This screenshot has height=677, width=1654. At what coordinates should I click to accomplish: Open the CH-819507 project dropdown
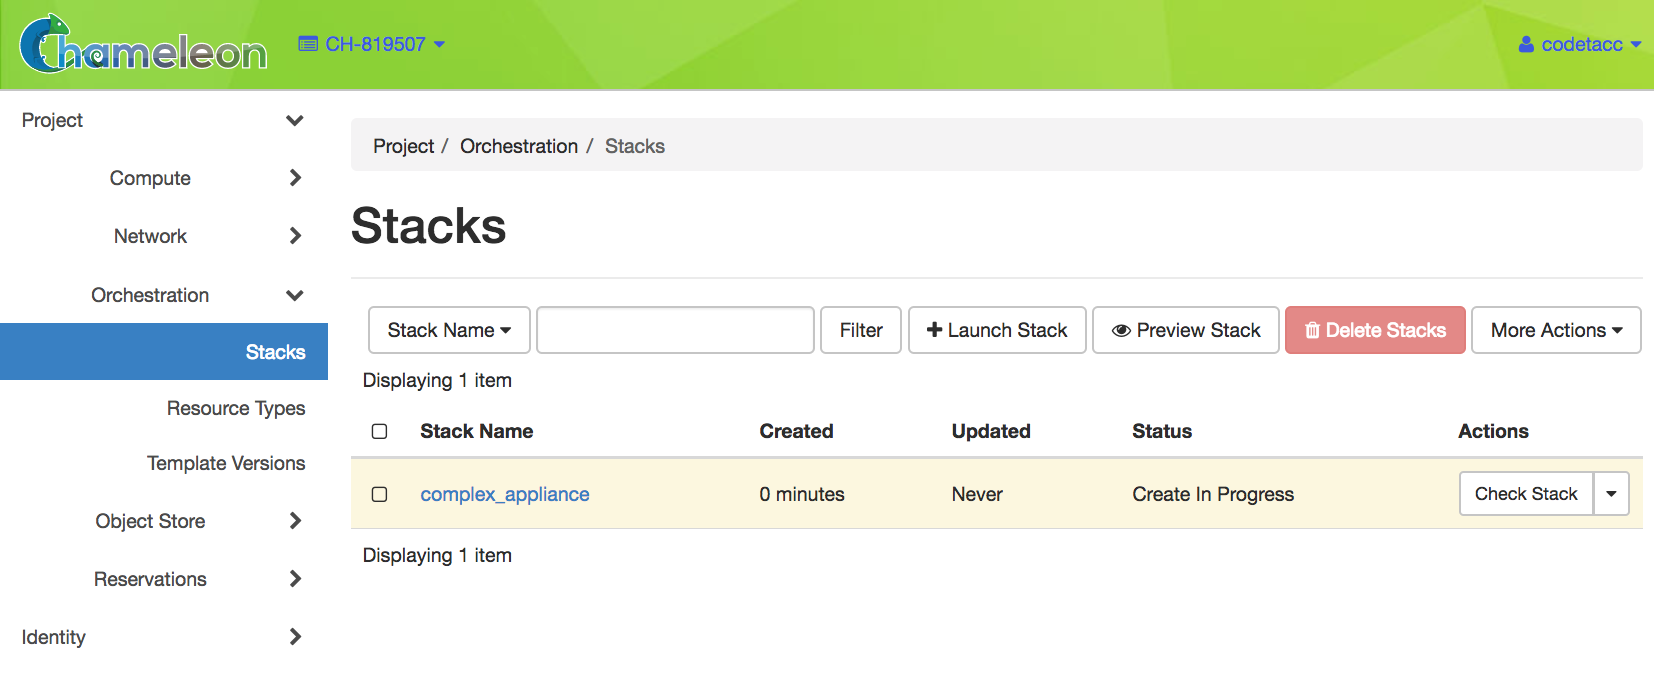[x=372, y=44]
